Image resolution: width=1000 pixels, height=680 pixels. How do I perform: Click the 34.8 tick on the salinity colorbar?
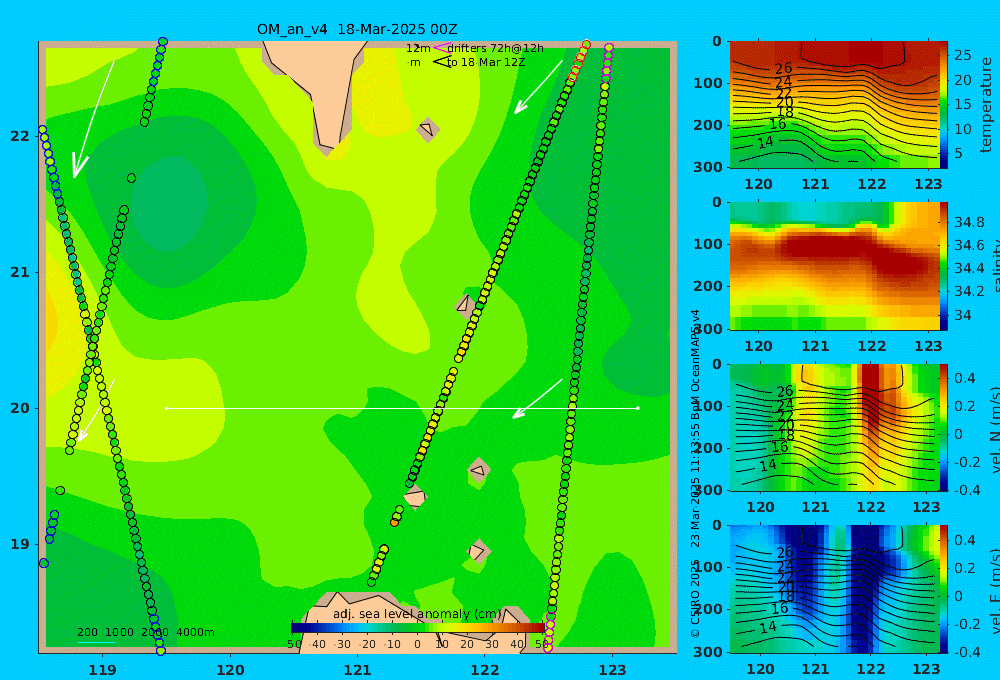pyautogui.click(x=969, y=223)
